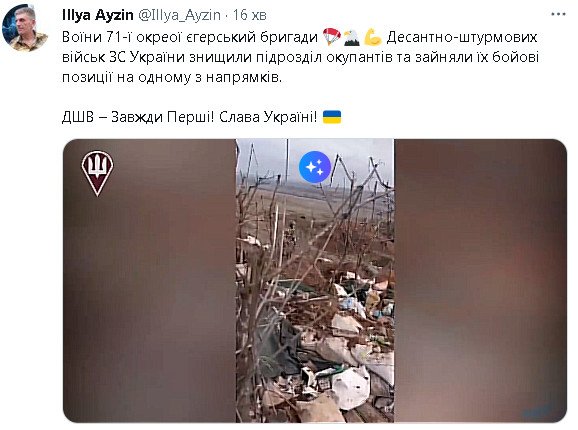
Task: Open the Illya Ayzin display name link
Action: [x=98, y=15]
